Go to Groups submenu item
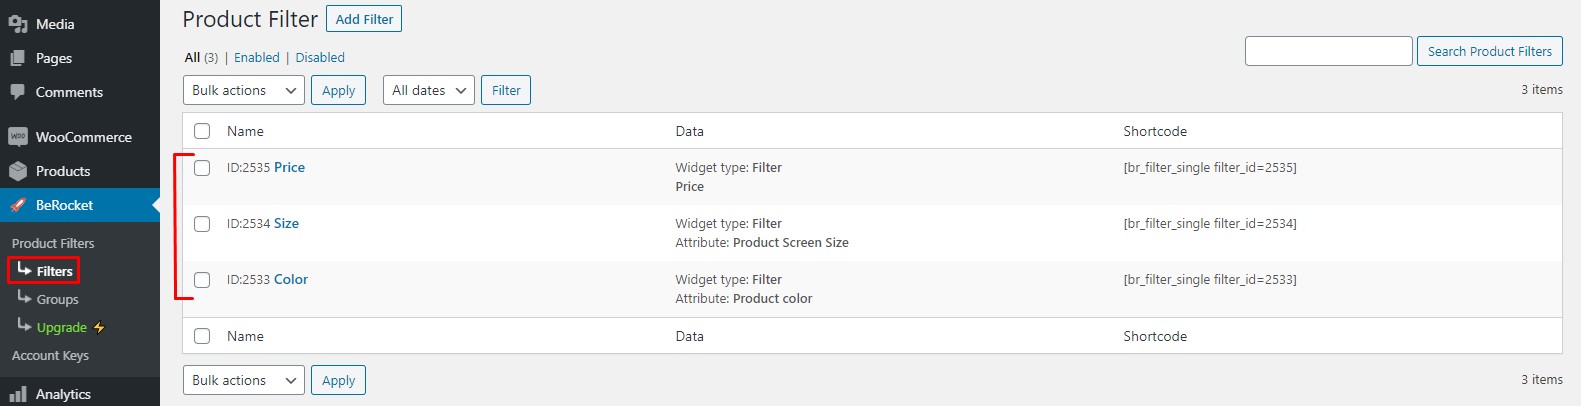Image resolution: width=1581 pixels, height=406 pixels. point(57,299)
